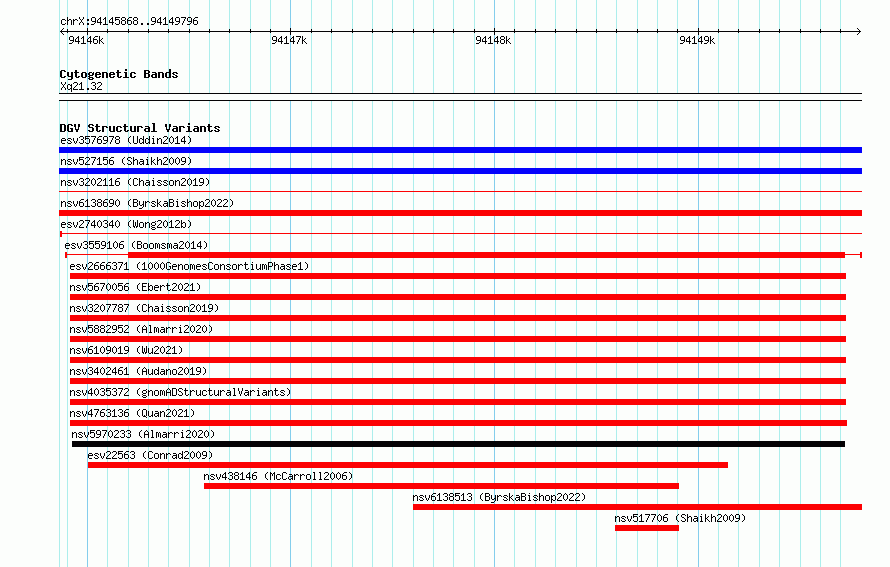The height and width of the screenshot is (567, 890).
Task: Click the nsv3202116 (Chaisson2019) label
Action: pyautogui.click(x=135, y=182)
